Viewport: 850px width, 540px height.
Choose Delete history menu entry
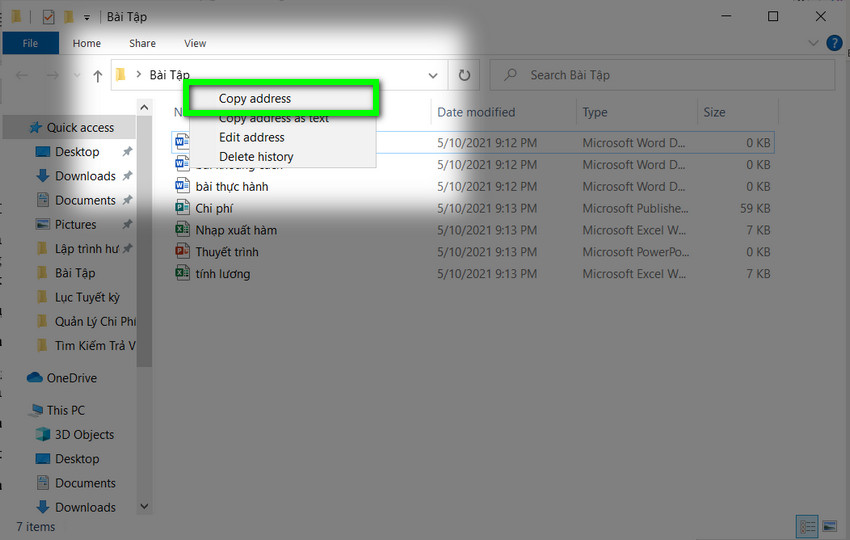pyautogui.click(x=256, y=157)
